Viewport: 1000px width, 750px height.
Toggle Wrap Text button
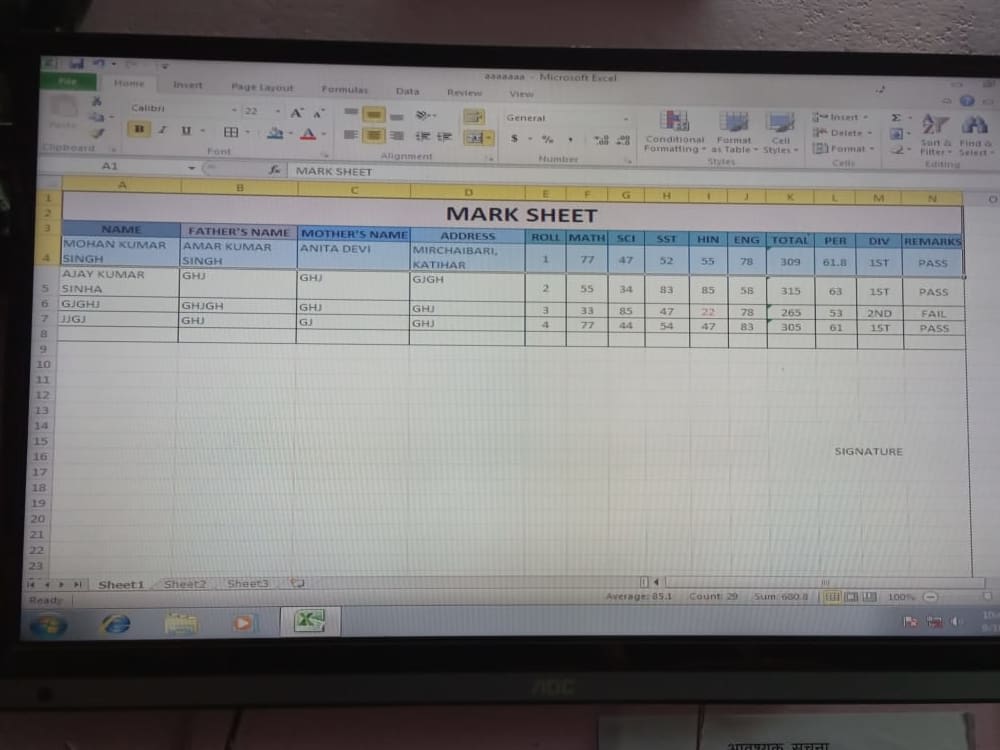click(474, 117)
